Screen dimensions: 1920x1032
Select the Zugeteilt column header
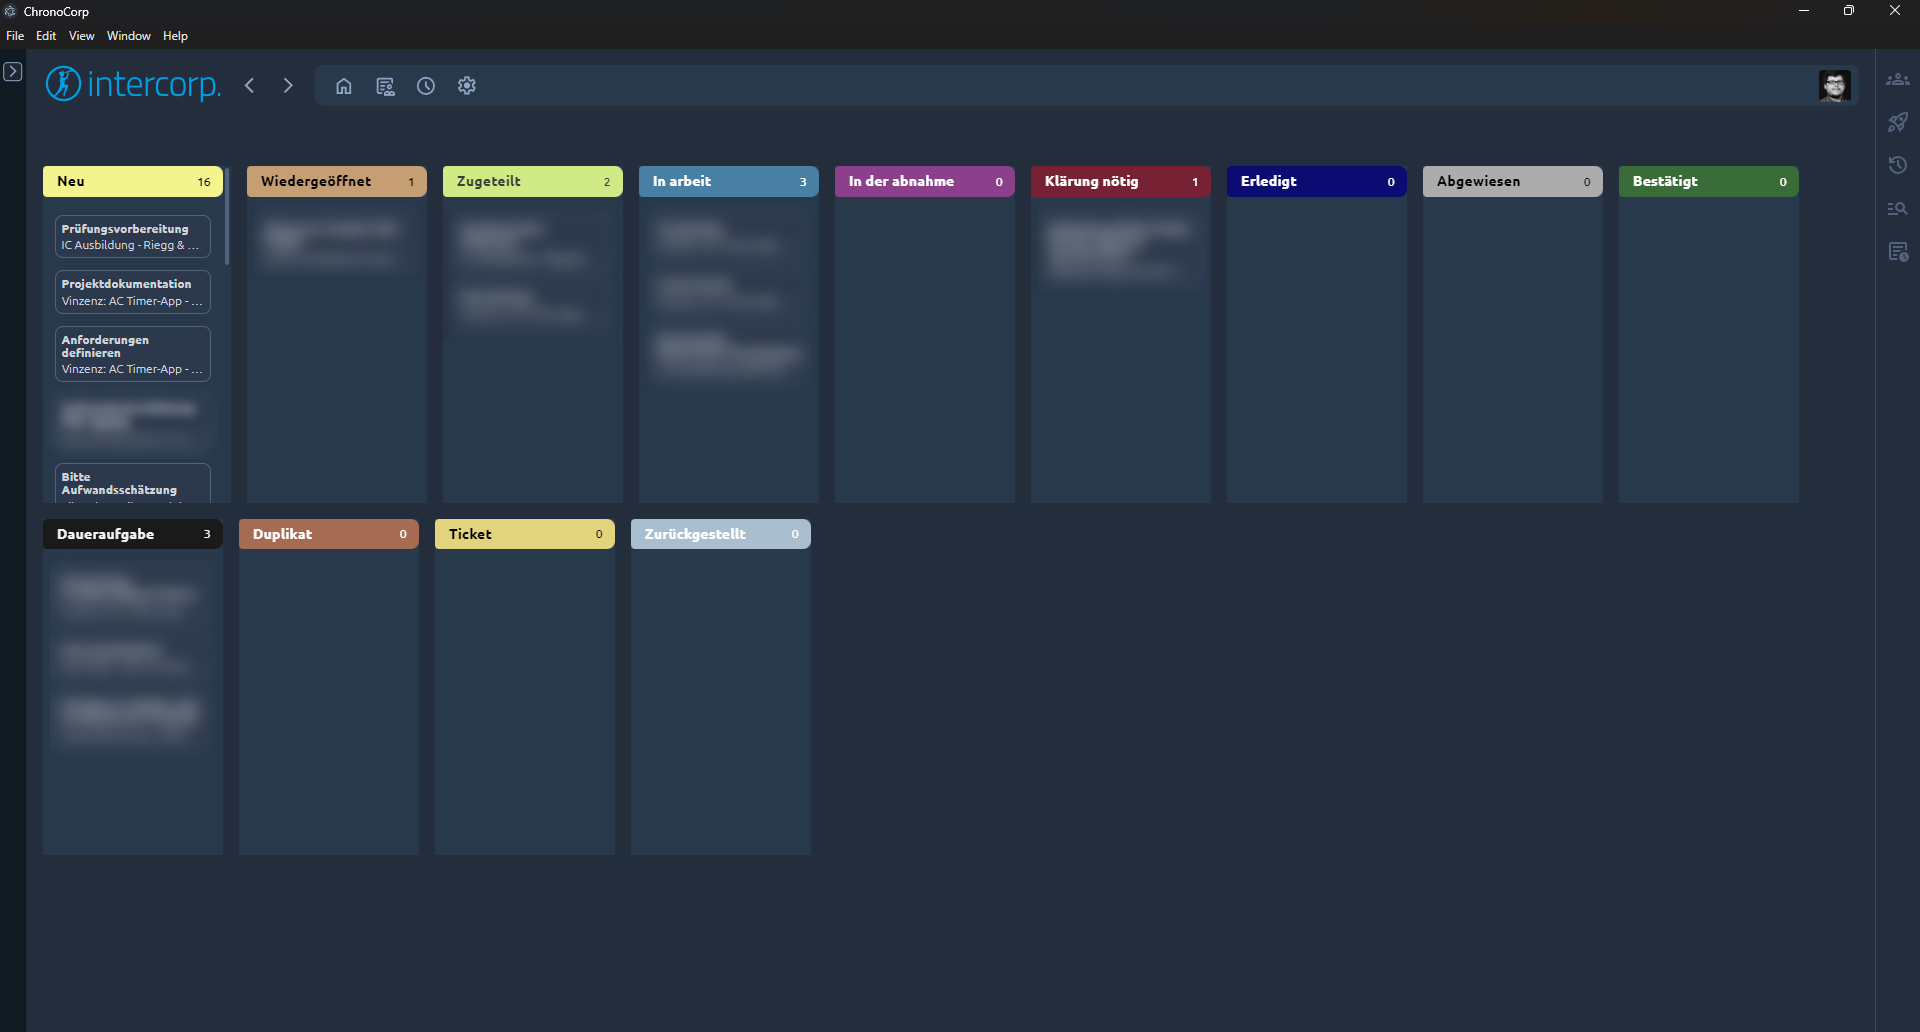(533, 181)
